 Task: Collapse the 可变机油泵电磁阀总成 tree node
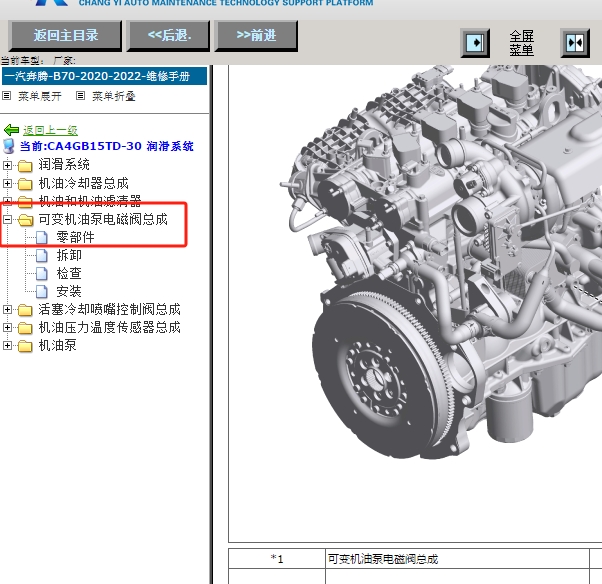[x=8, y=219]
